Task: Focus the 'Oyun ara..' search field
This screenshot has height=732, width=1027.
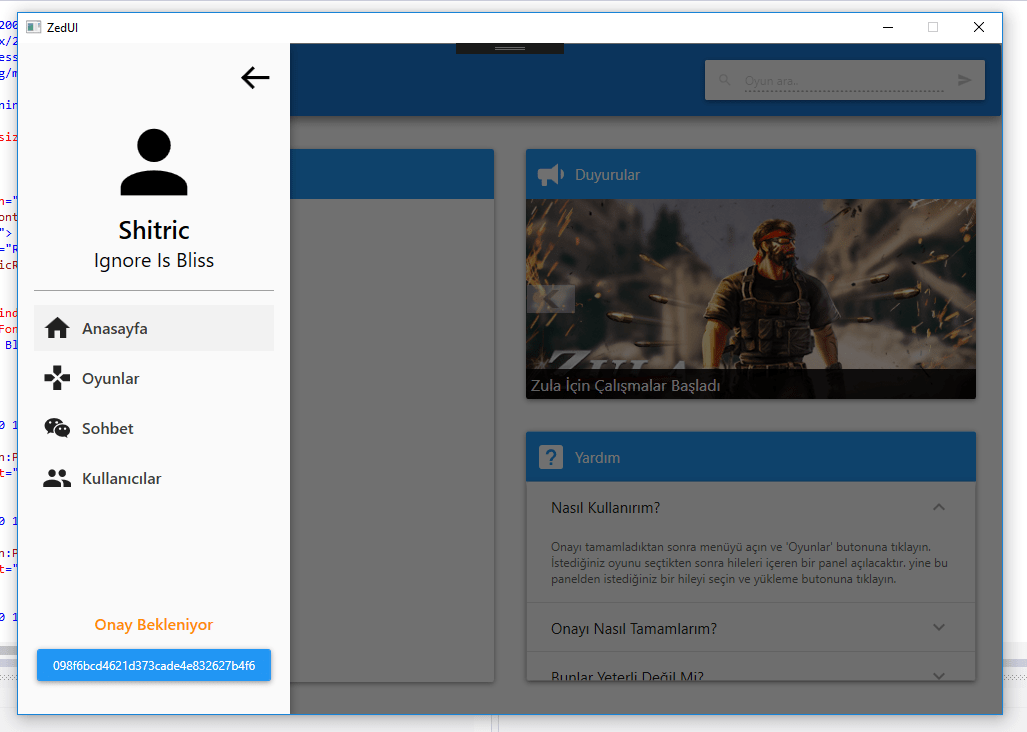Action: pos(844,81)
